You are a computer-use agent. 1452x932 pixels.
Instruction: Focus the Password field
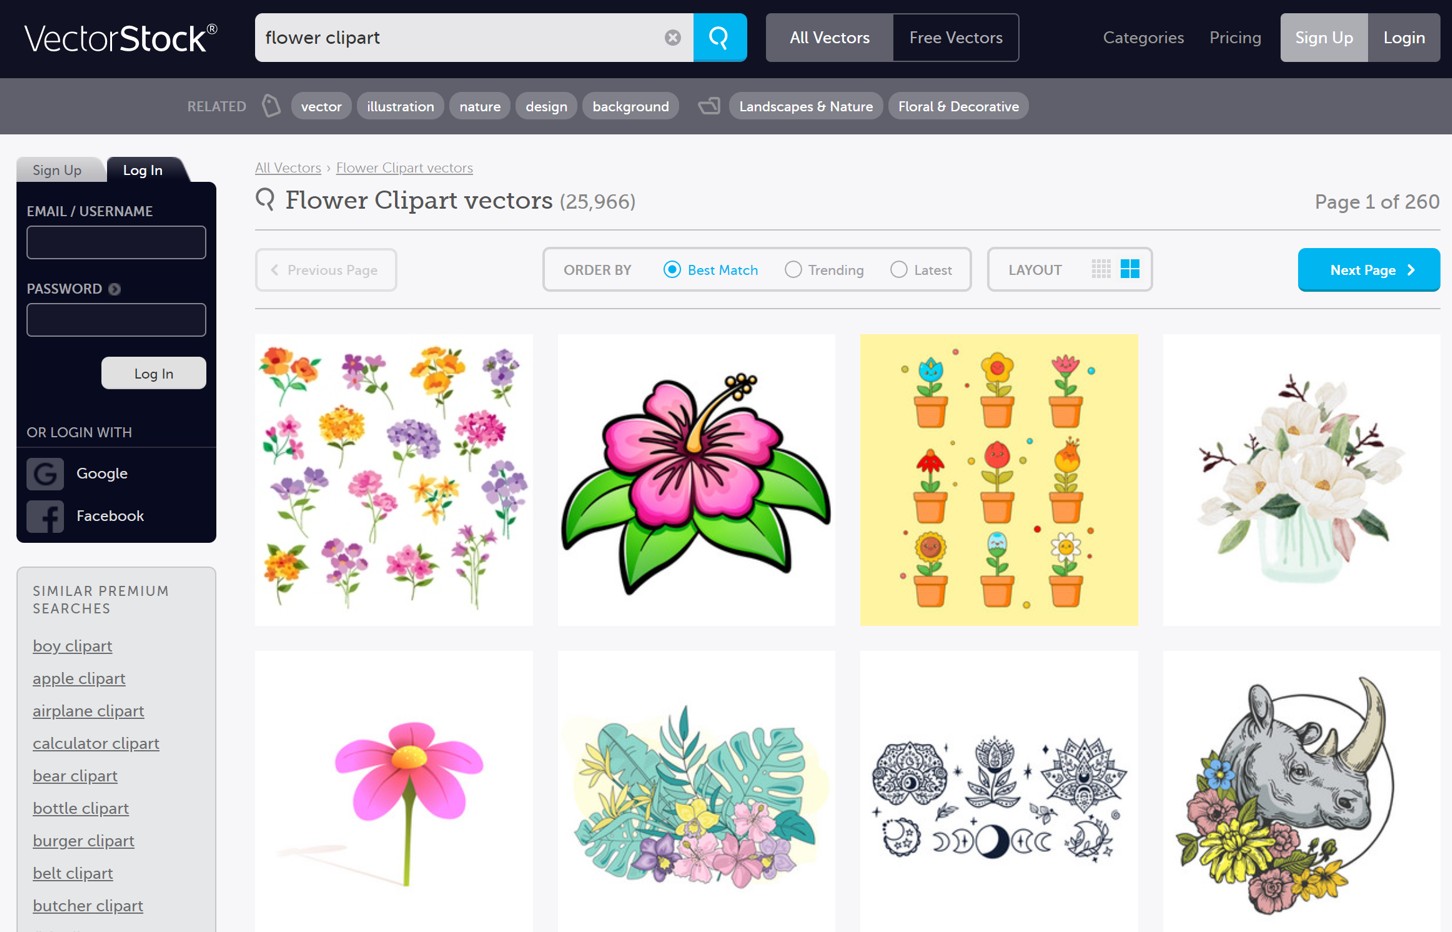click(x=116, y=320)
